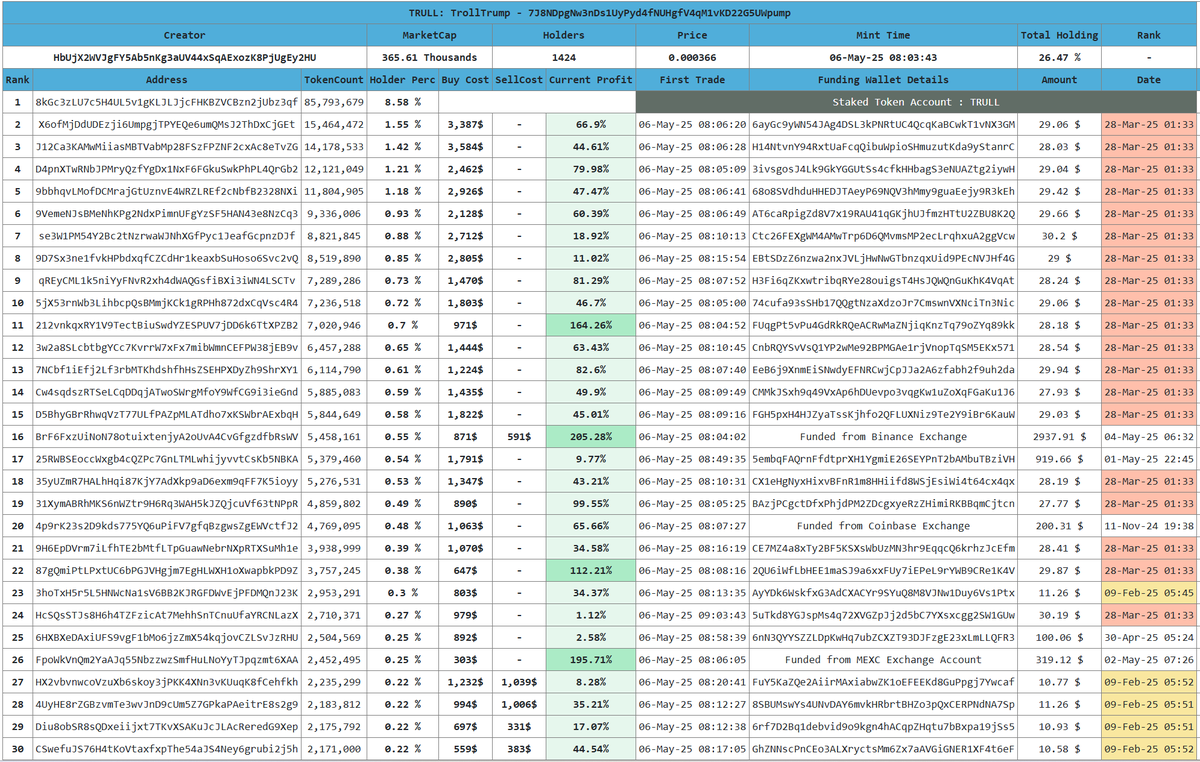The height and width of the screenshot is (762, 1200).
Task: Select the amount 919.66 $
Action: tap(1059, 459)
